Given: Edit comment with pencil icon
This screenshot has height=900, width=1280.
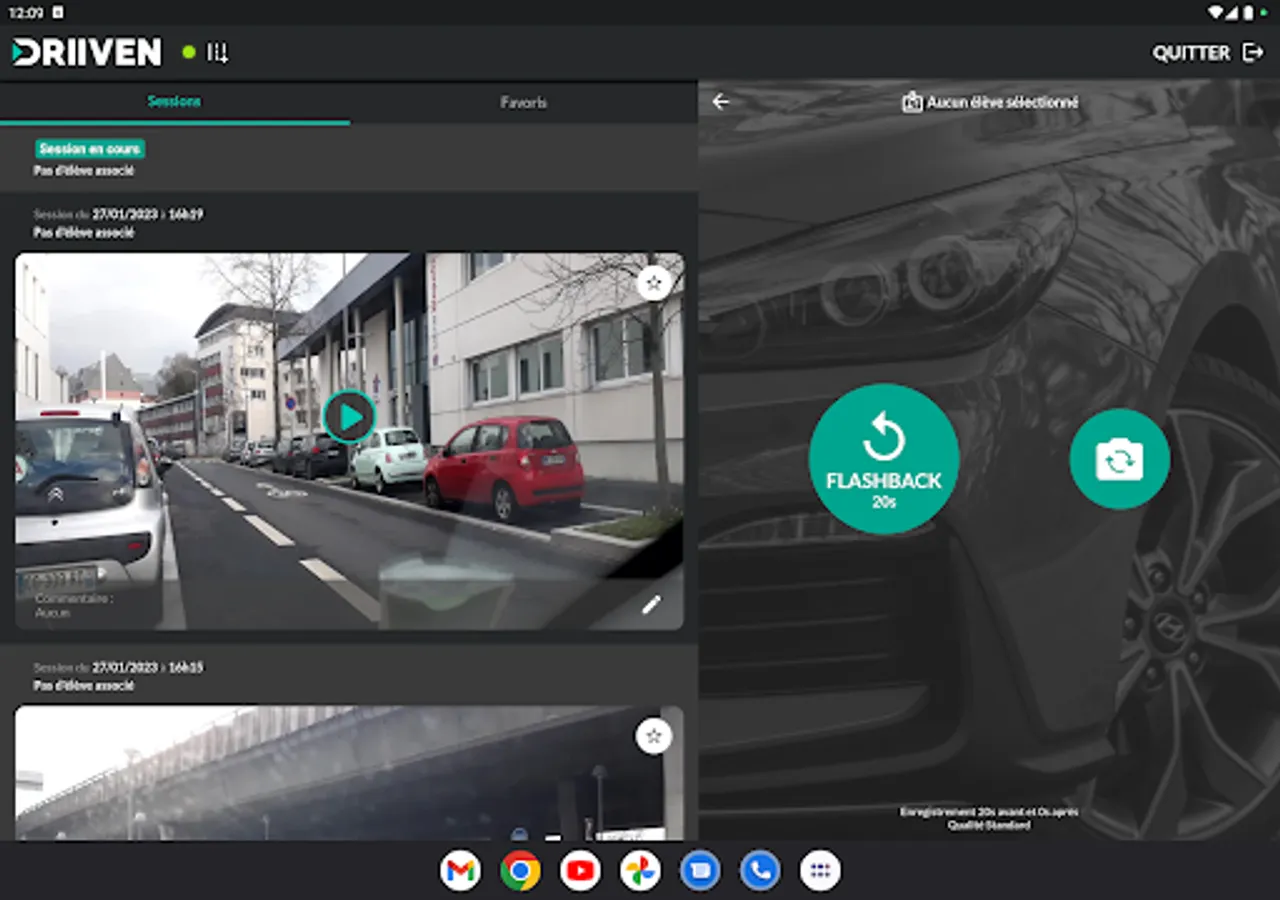Looking at the screenshot, I should [651, 604].
